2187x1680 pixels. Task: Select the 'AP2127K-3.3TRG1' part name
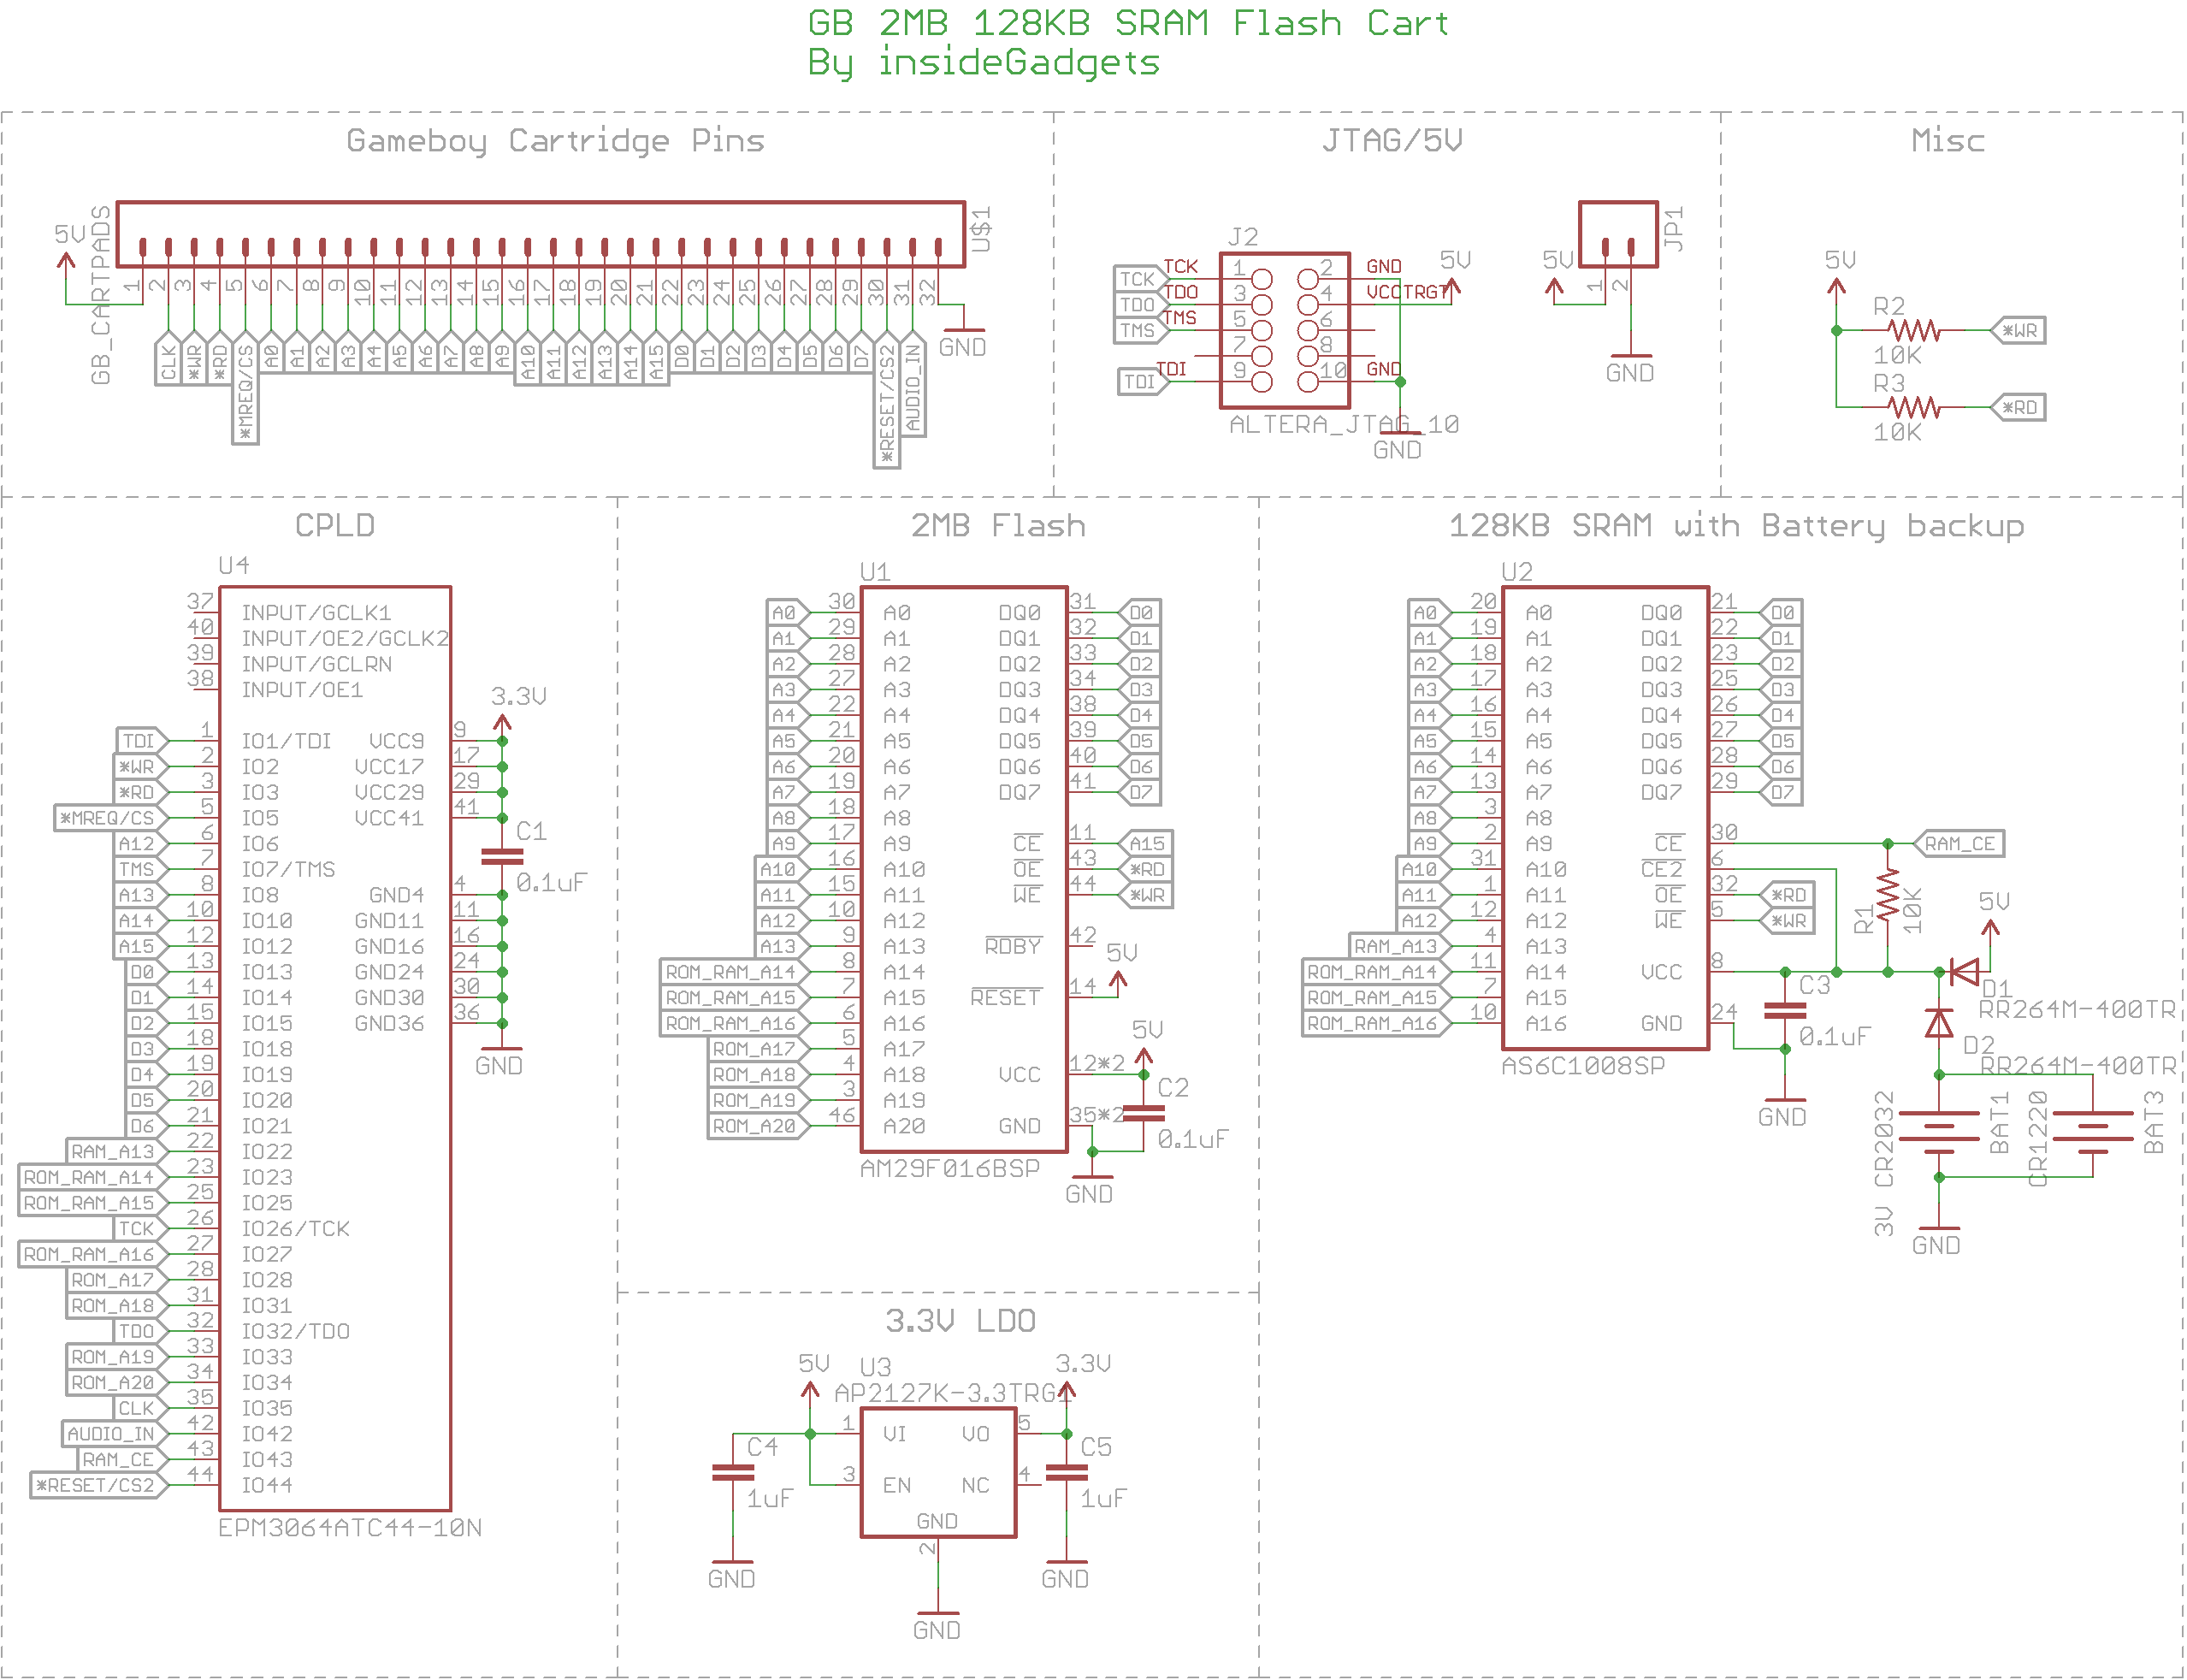tap(953, 1392)
